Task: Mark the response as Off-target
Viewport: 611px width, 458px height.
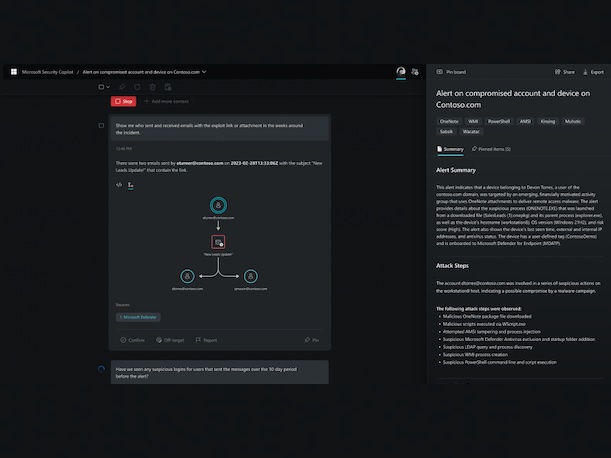Action: click(x=169, y=340)
